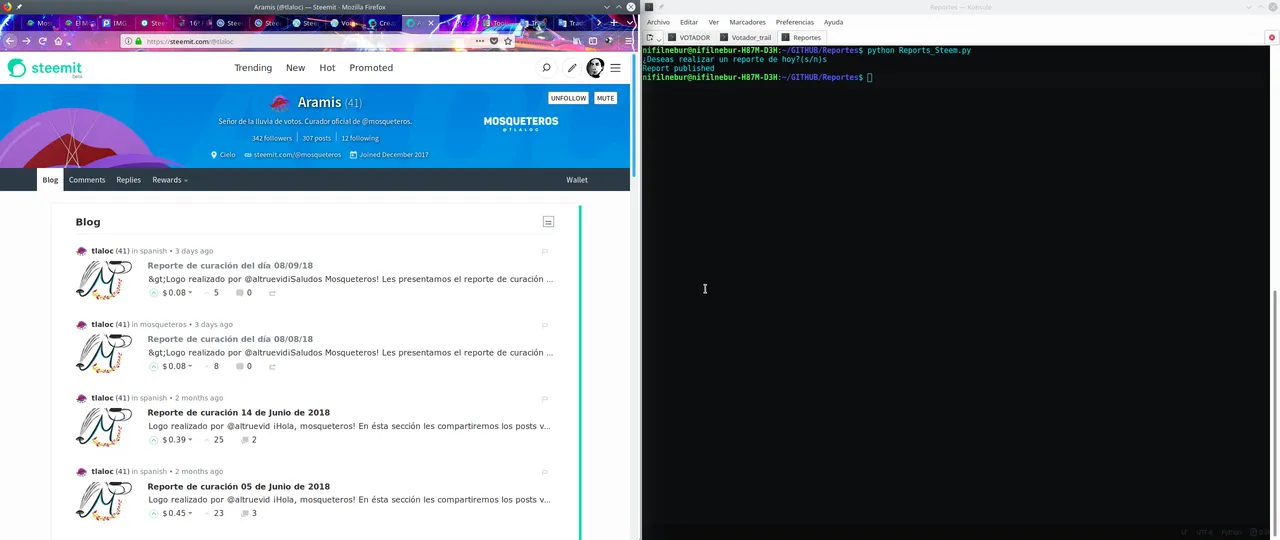The width and height of the screenshot is (1280, 540).
Task: Click the UNFOLLOW button
Action: point(568,98)
